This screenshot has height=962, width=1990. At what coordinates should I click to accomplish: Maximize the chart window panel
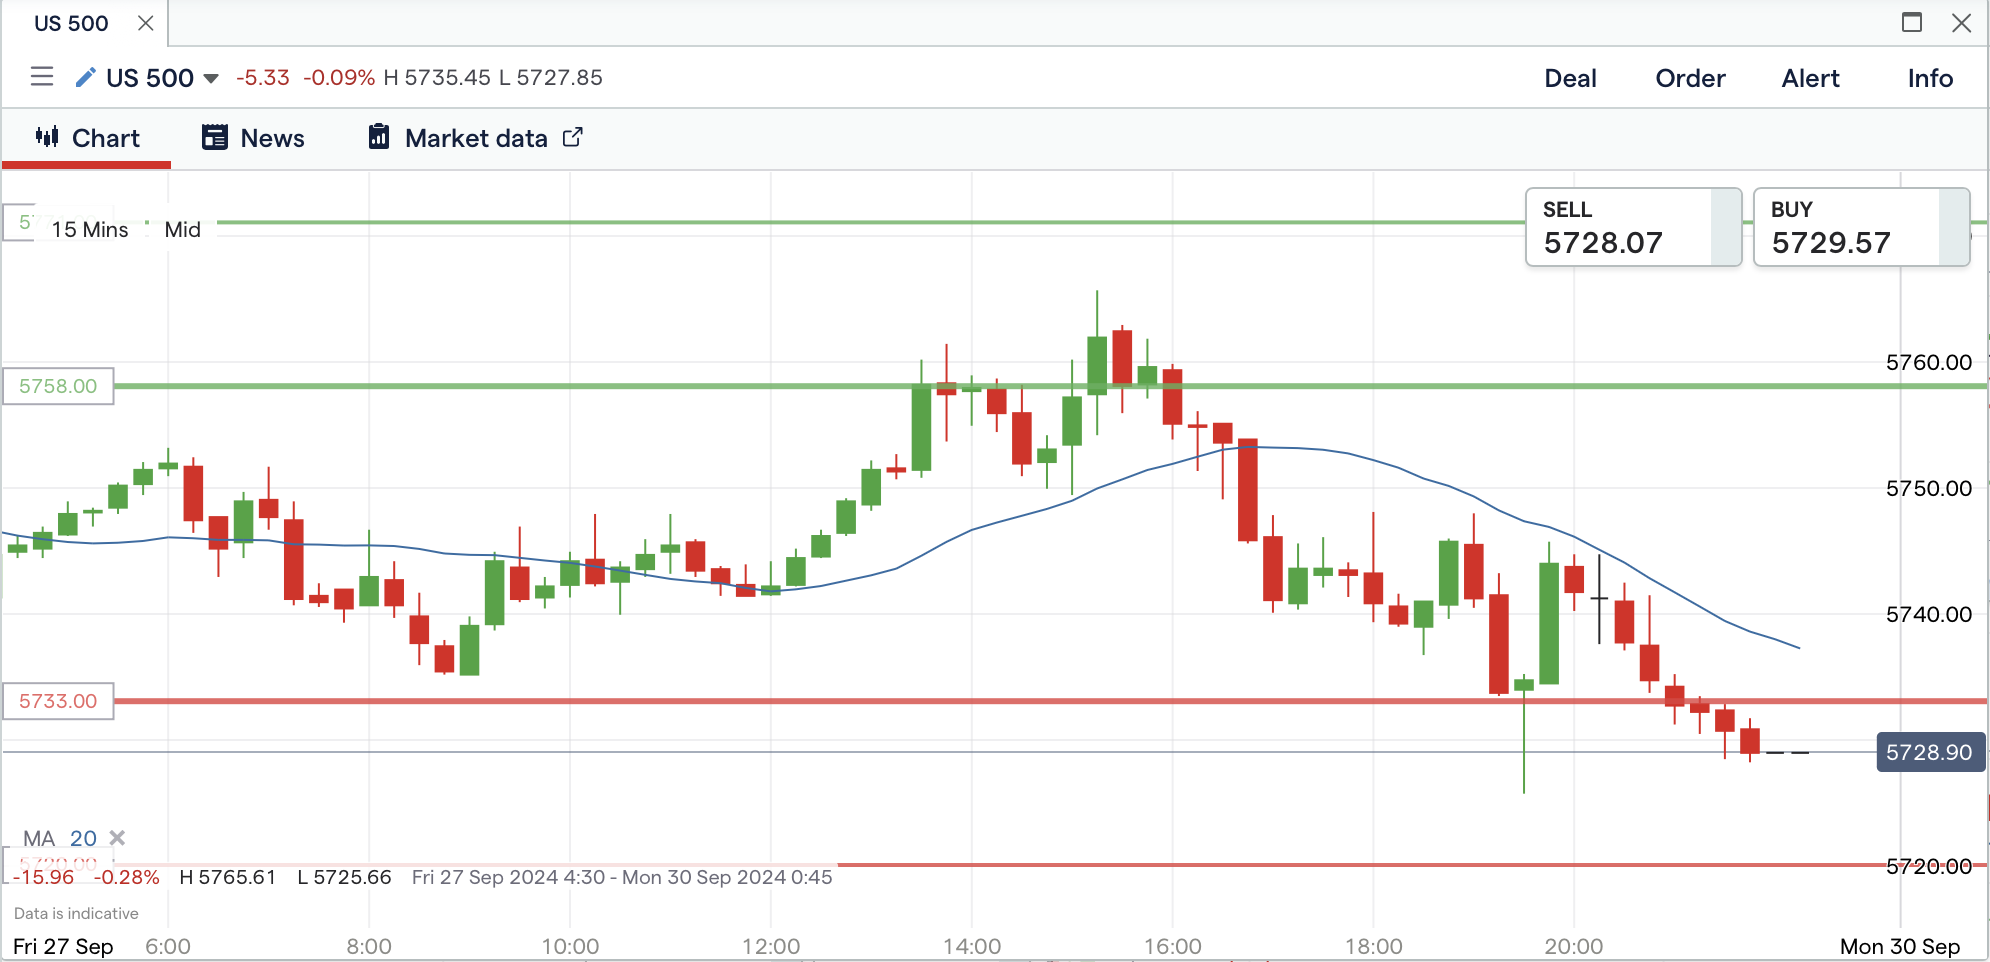1912,22
